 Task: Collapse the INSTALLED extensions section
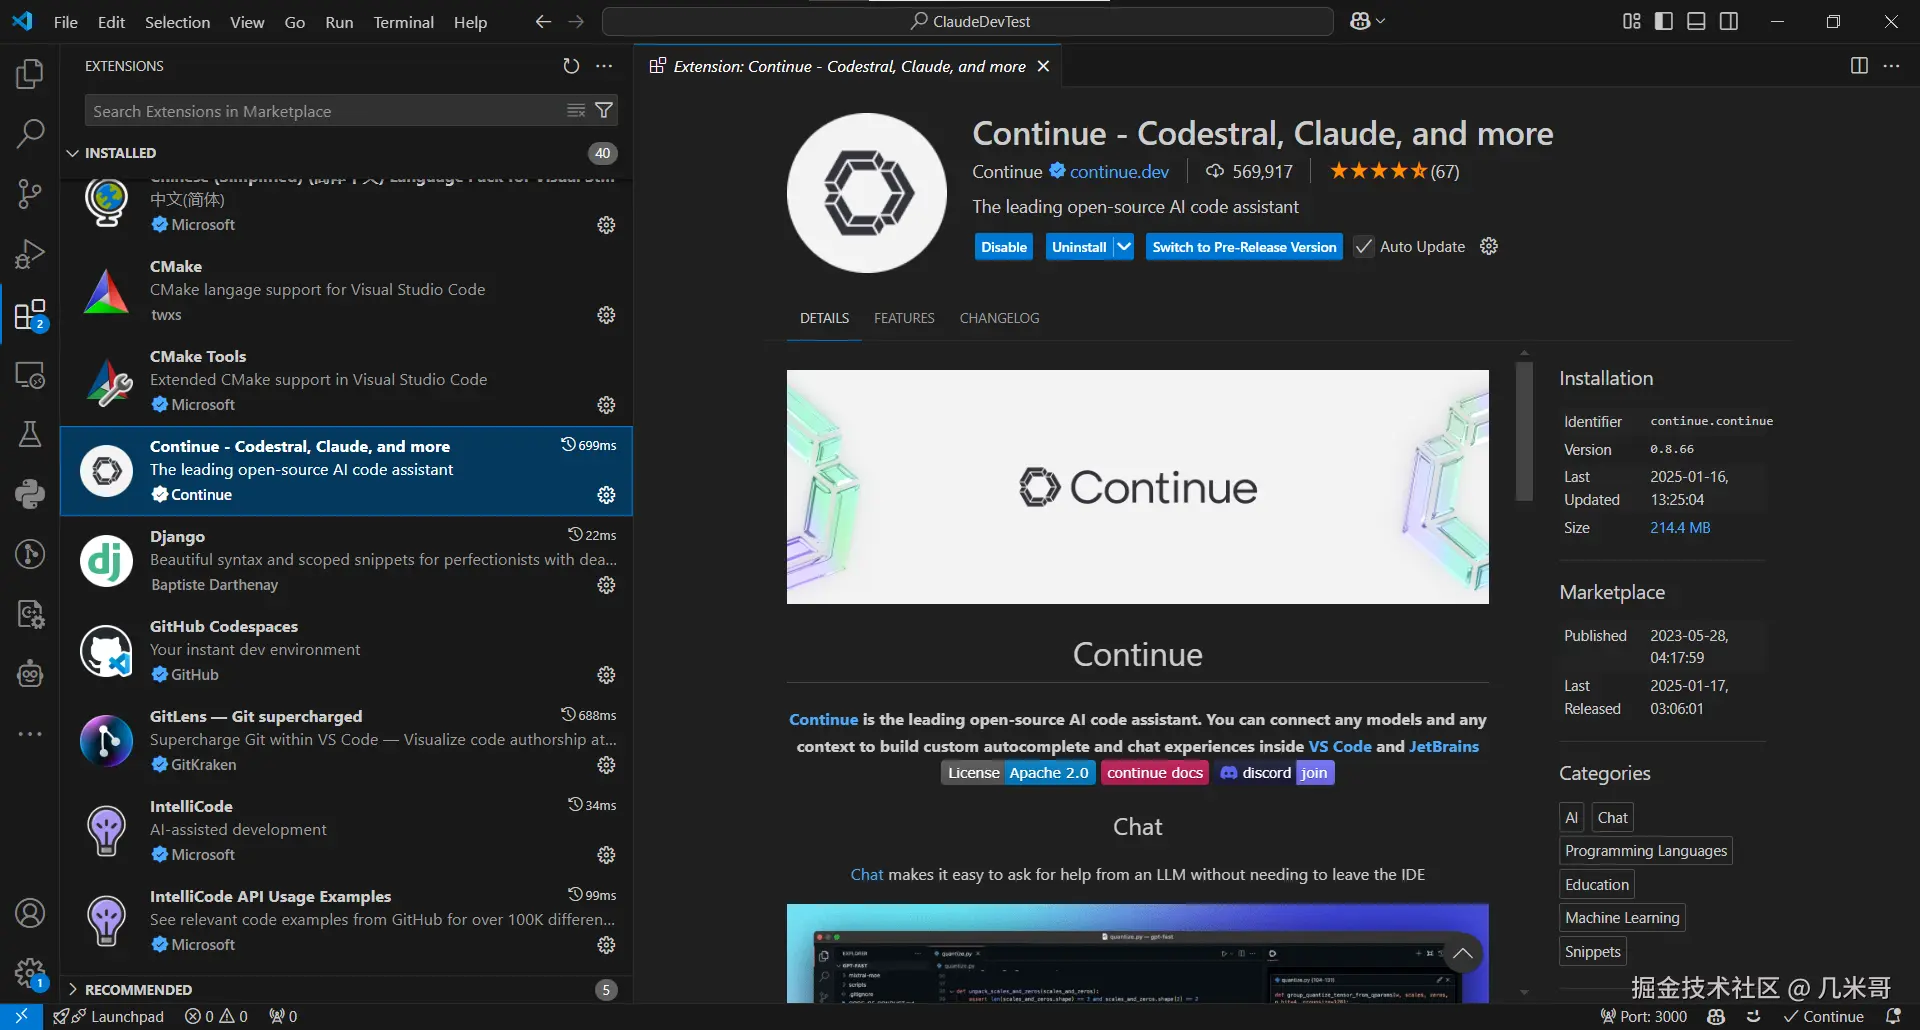click(73, 152)
